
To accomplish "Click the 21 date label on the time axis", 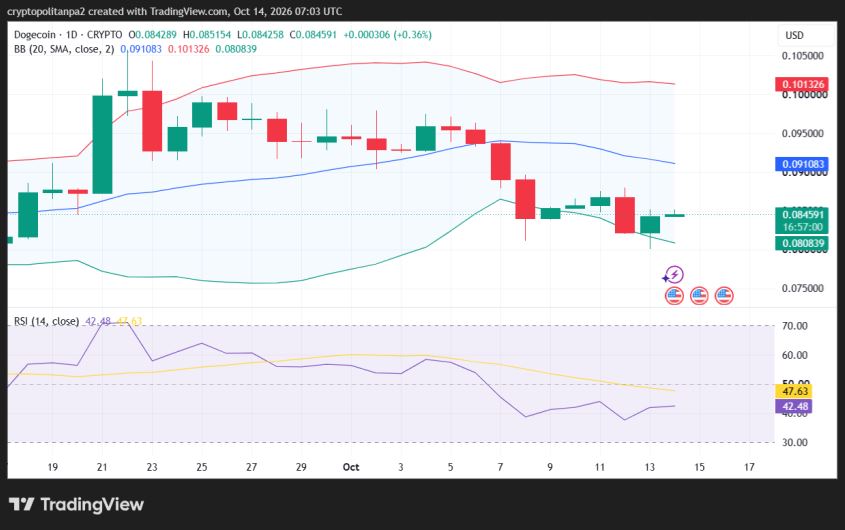I will 102,467.
